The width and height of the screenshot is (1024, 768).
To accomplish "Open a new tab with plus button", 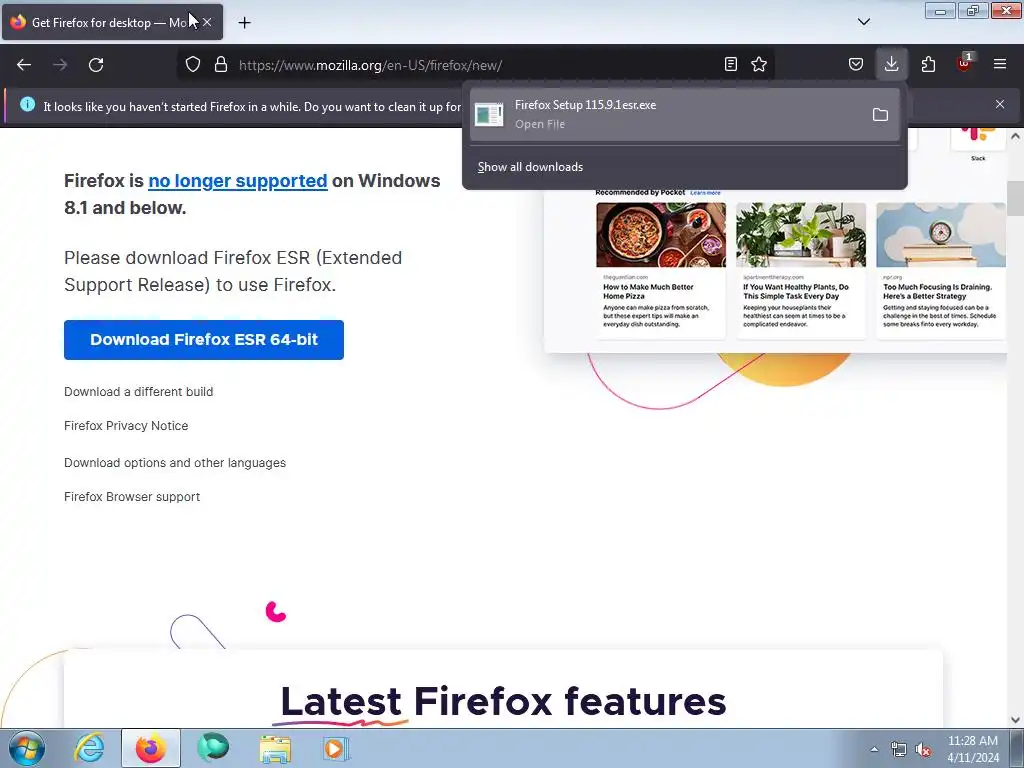I will tap(244, 23).
